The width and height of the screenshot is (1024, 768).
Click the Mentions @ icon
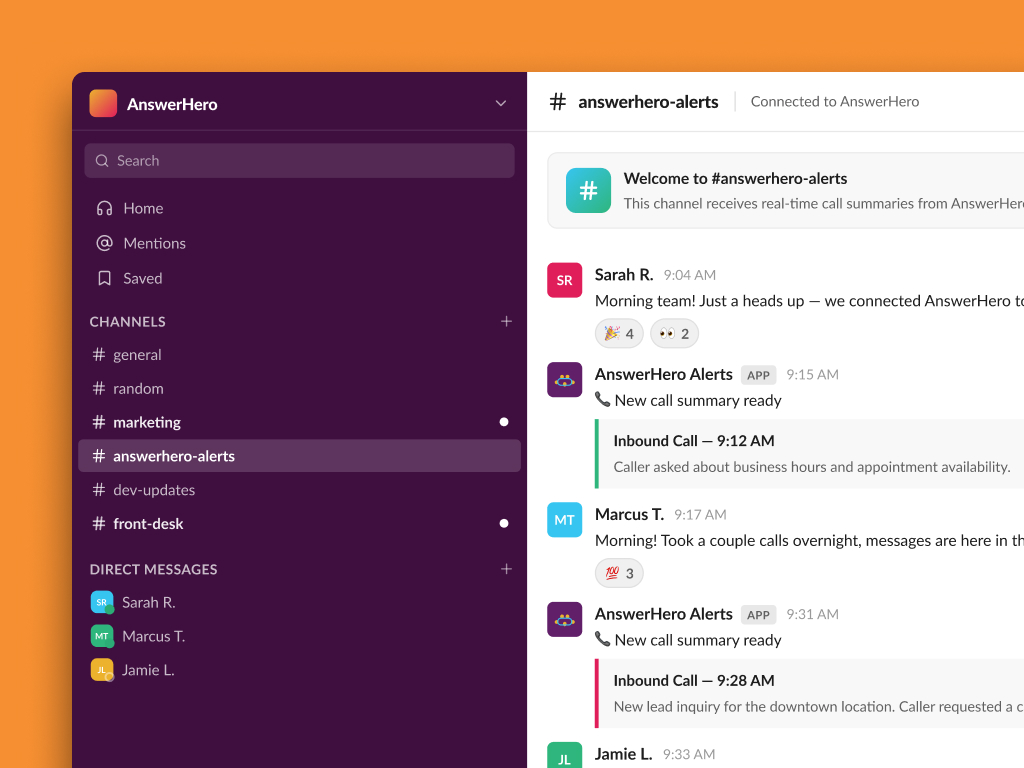[x=104, y=244]
